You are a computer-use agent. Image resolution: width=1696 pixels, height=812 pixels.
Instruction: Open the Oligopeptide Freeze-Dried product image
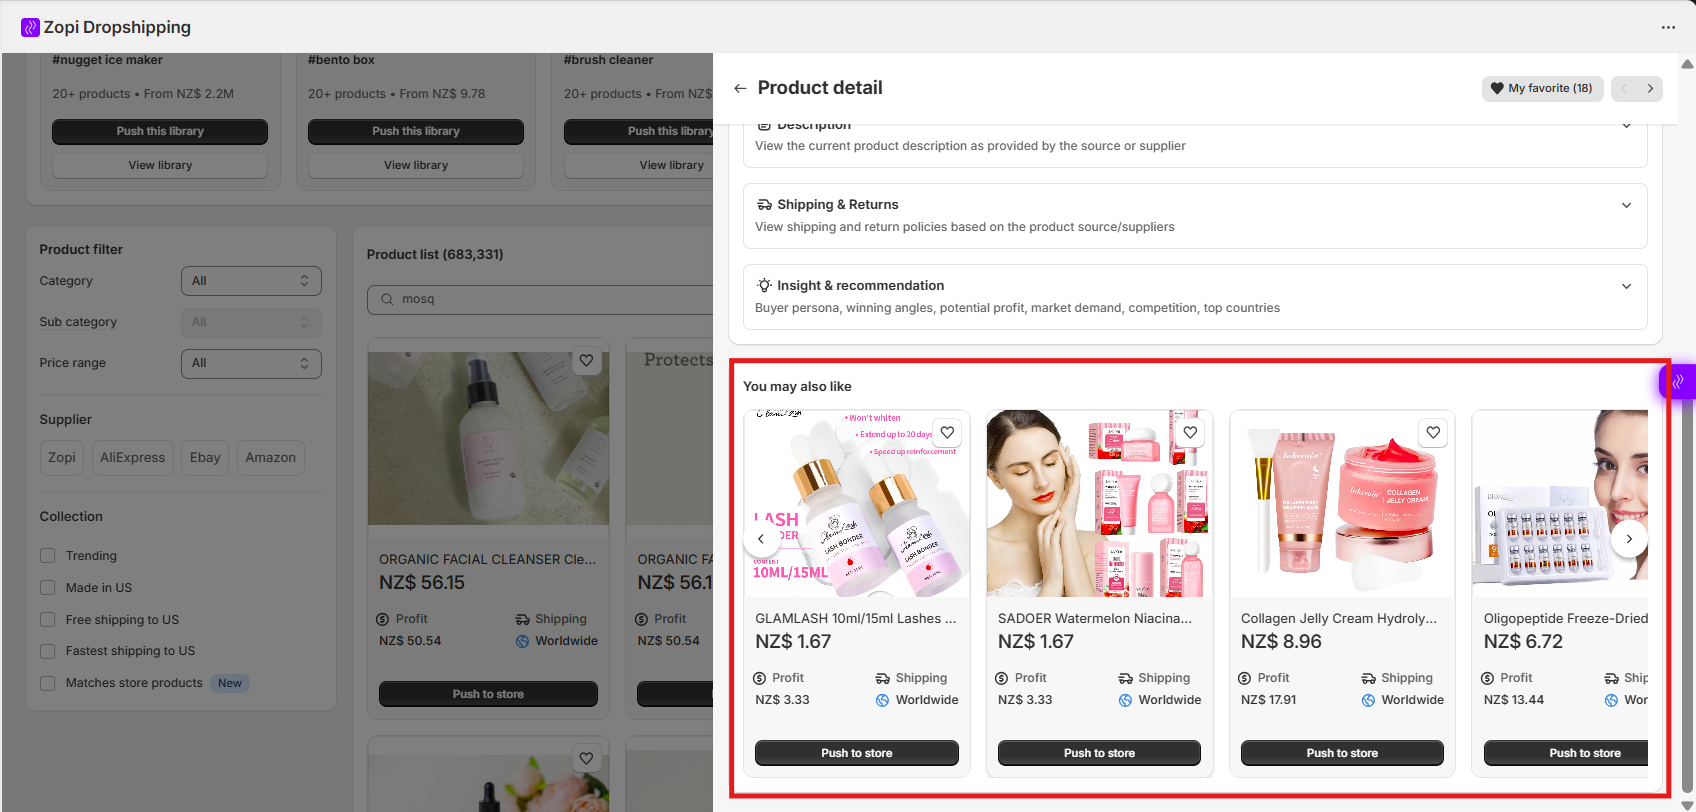coord(1560,504)
